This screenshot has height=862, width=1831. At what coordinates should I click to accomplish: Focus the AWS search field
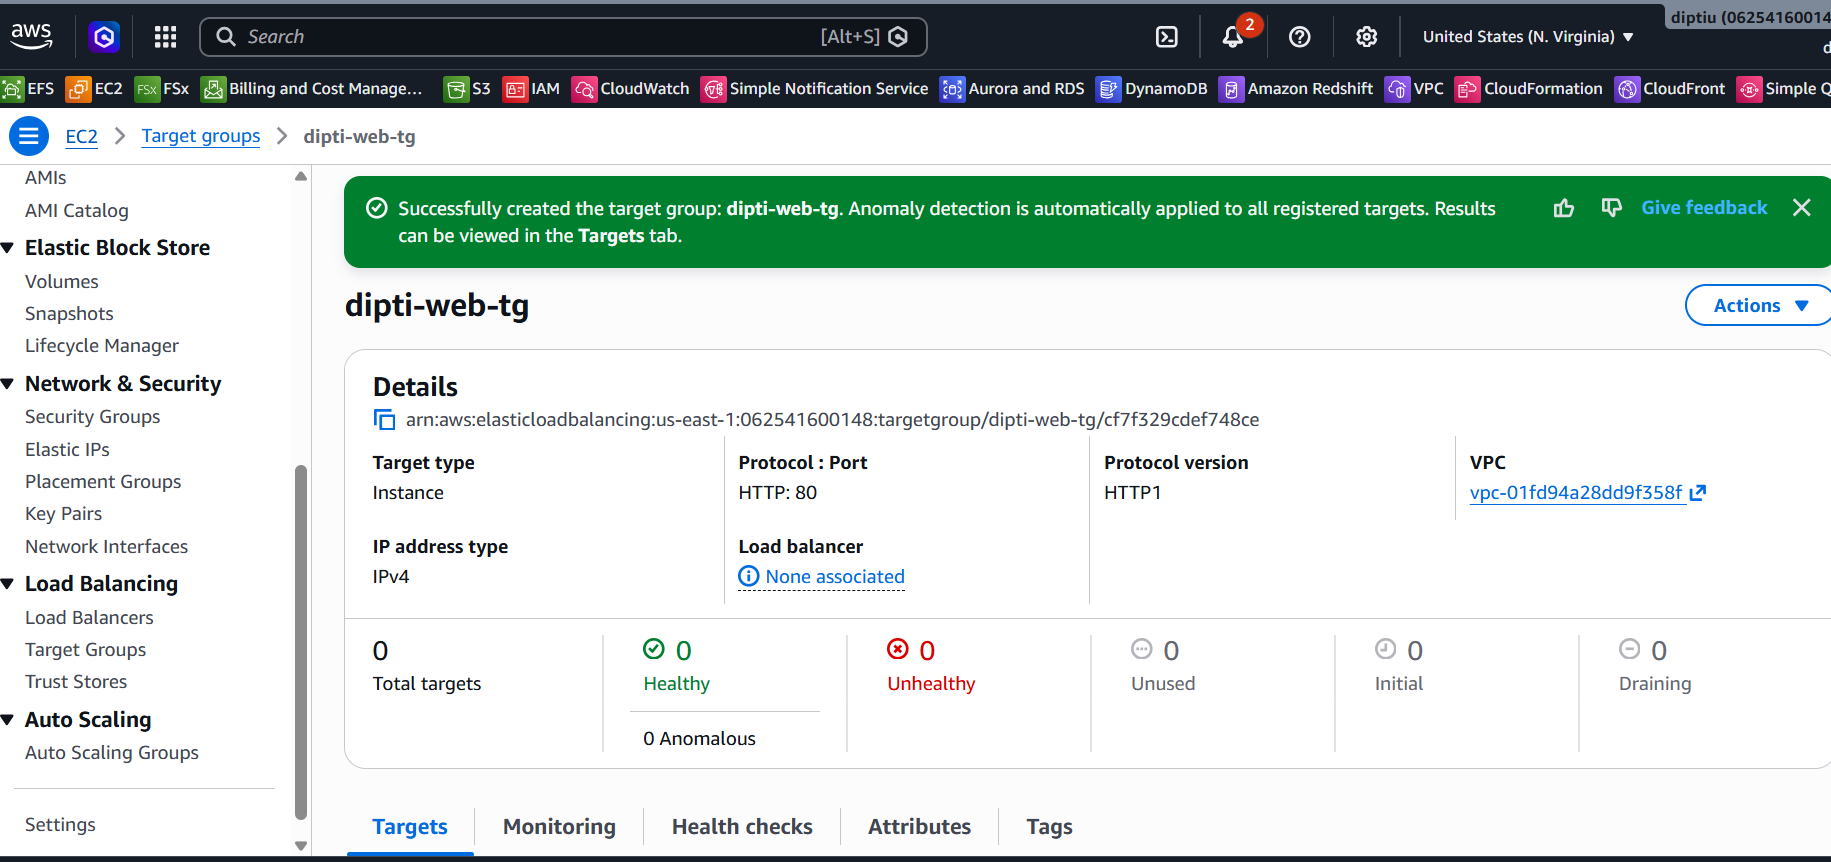pyautogui.click(x=563, y=37)
